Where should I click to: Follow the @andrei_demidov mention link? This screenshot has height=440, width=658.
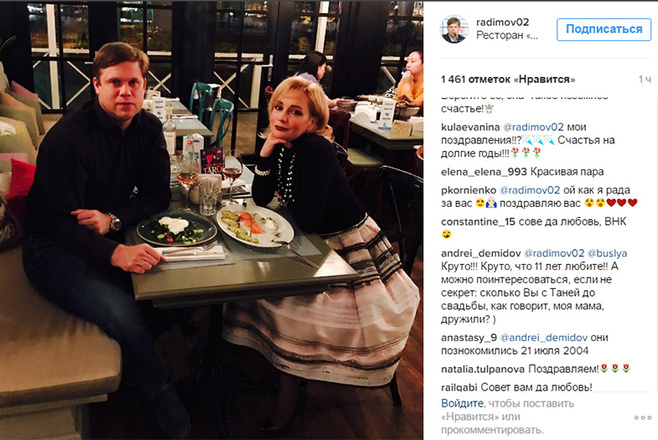pos(544,338)
